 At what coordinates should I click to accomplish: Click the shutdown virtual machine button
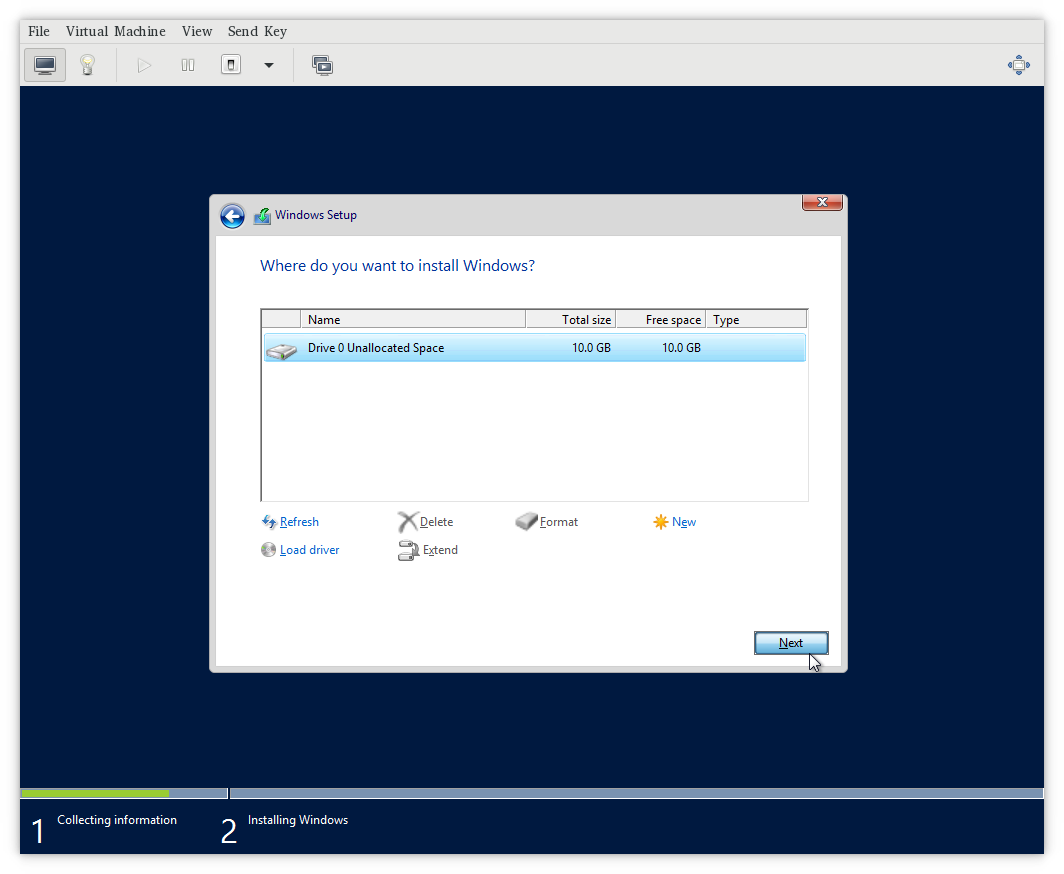click(230, 64)
